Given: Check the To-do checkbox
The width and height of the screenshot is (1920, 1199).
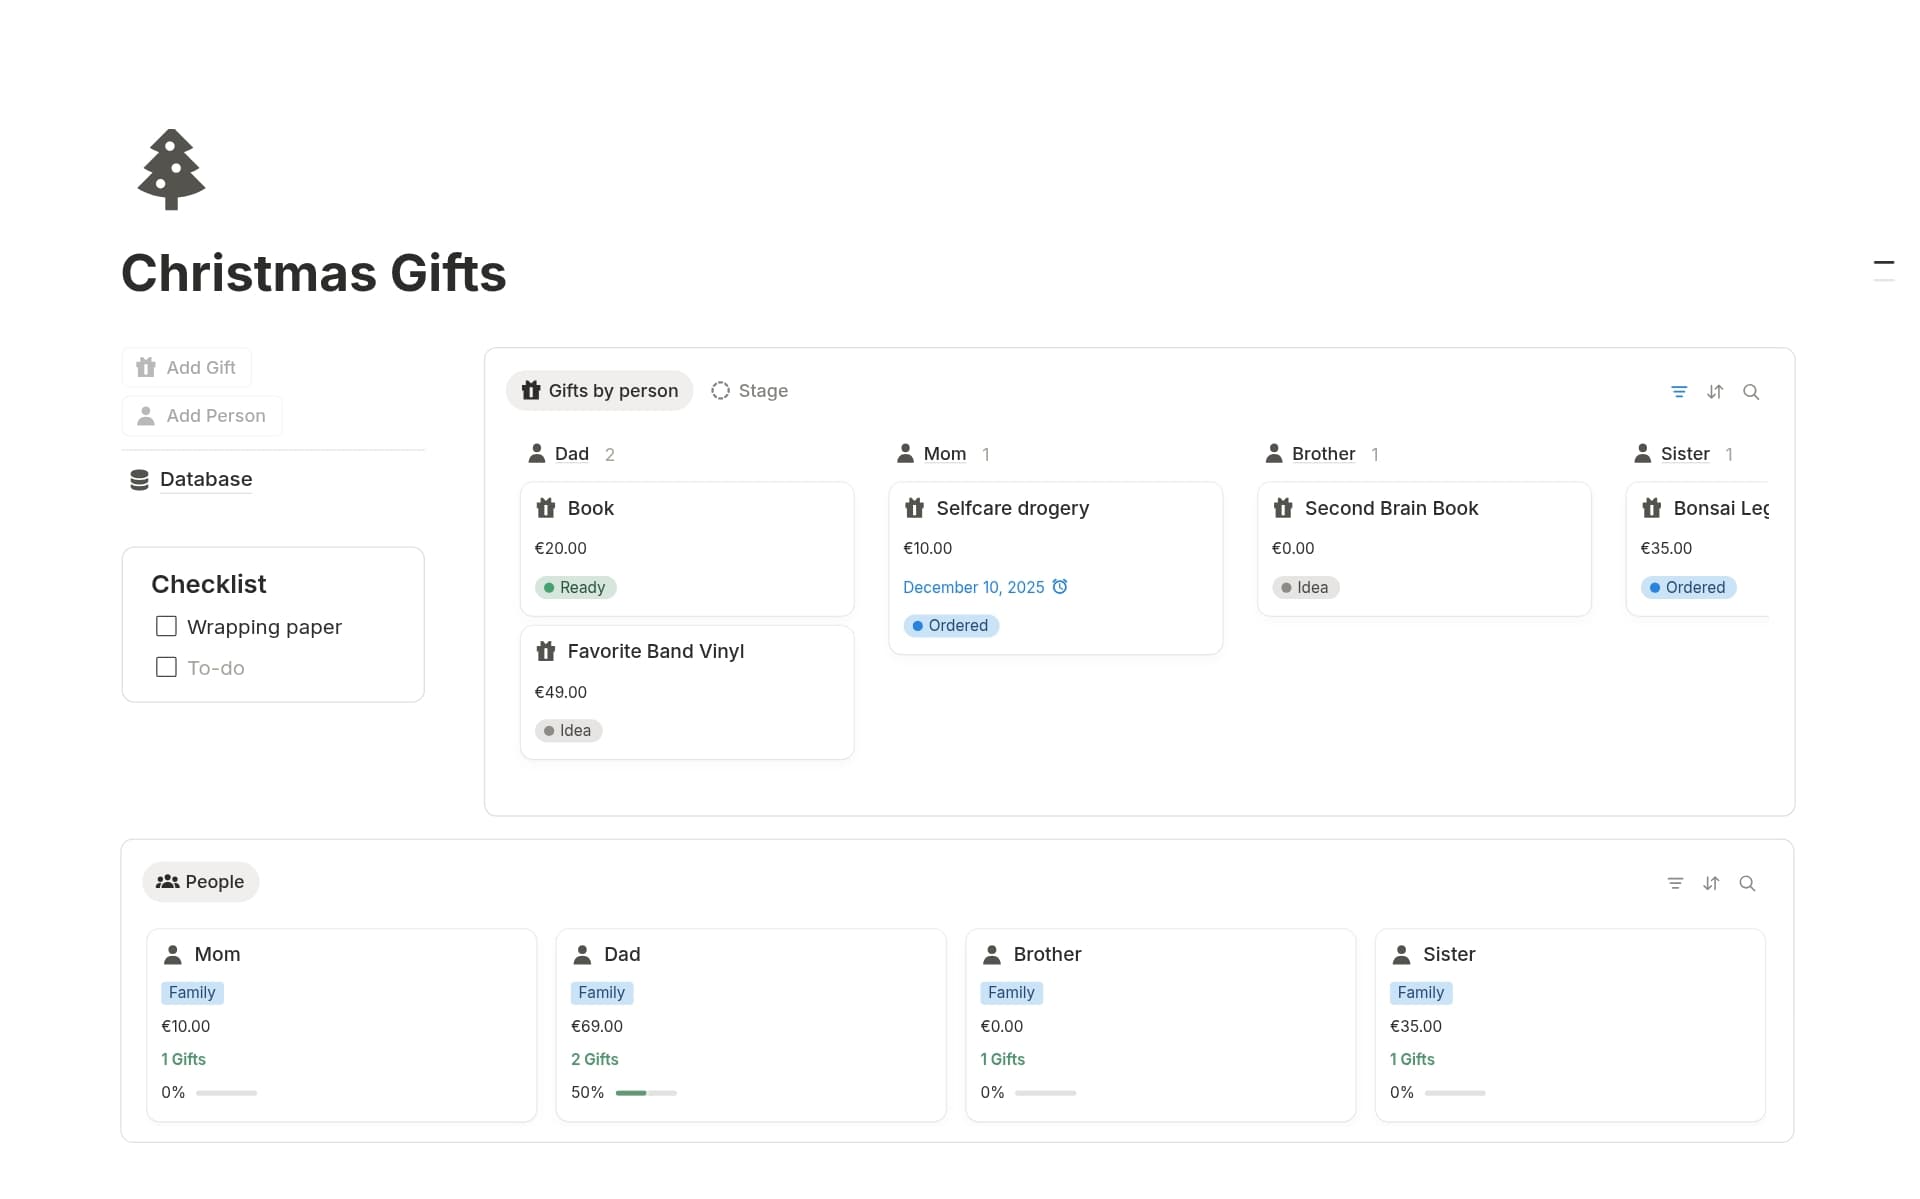Looking at the screenshot, I should (x=166, y=667).
